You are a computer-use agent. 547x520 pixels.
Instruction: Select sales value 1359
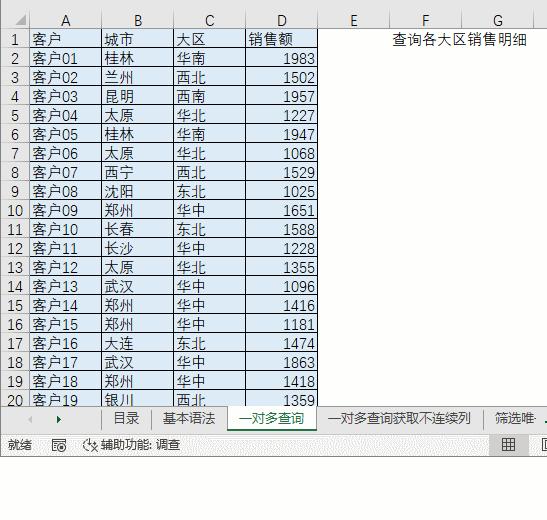pyautogui.click(x=282, y=399)
